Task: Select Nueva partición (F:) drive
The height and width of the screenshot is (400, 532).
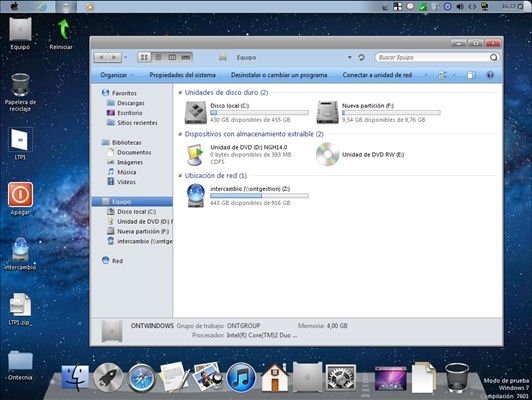Action: tap(378, 113)
